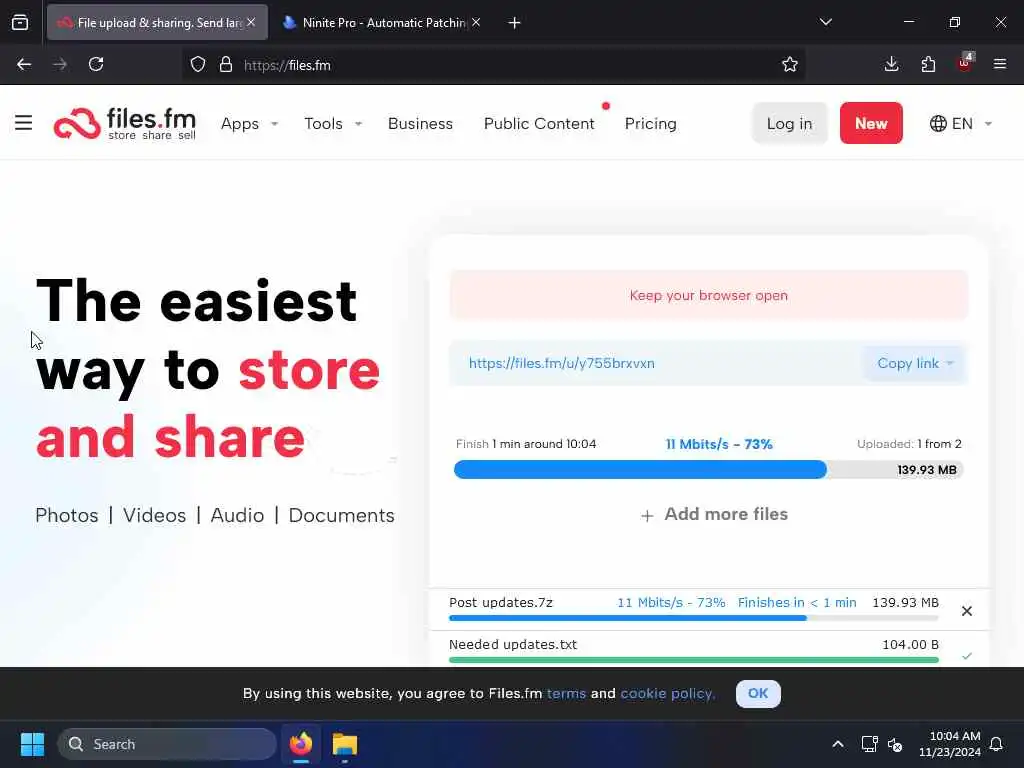Expand the Copy link options arrow
Screen dimensions: 1024x768
point(950,363)
